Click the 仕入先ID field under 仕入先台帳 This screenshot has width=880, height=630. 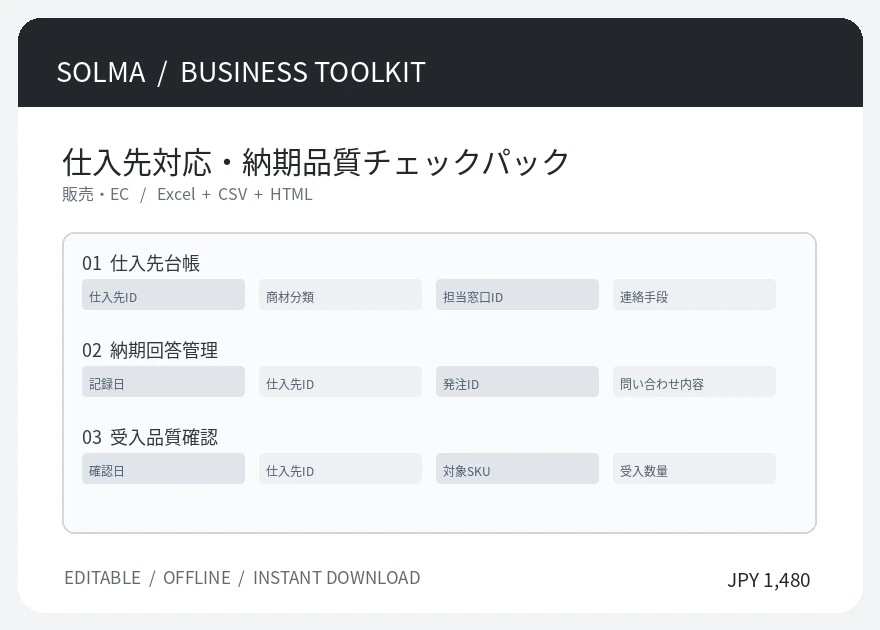(x=163, y=295)
